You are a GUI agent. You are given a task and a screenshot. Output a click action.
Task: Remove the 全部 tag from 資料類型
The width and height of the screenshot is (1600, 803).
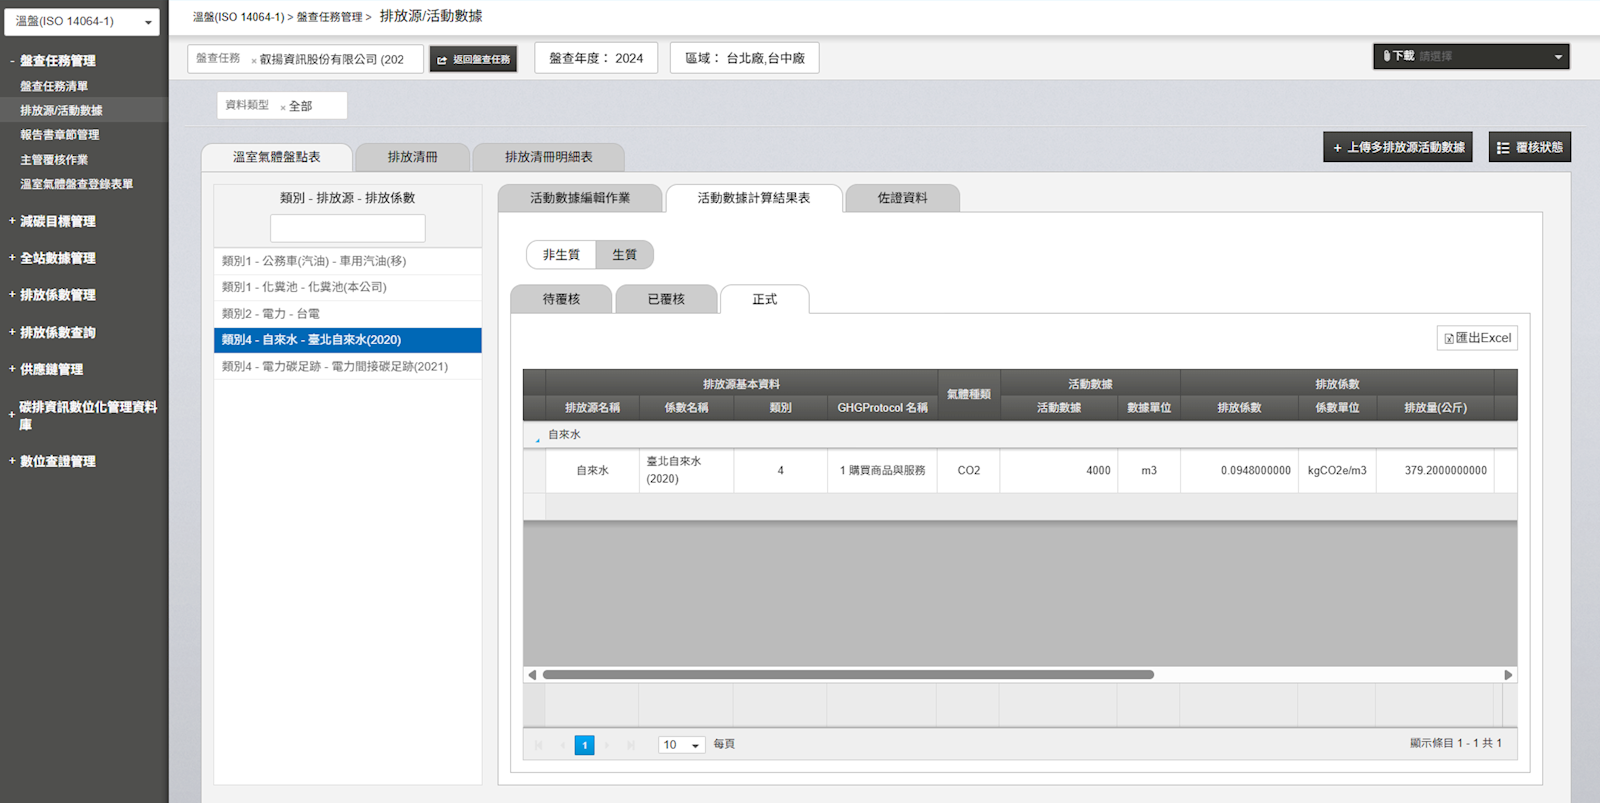[x=283, y=107]
